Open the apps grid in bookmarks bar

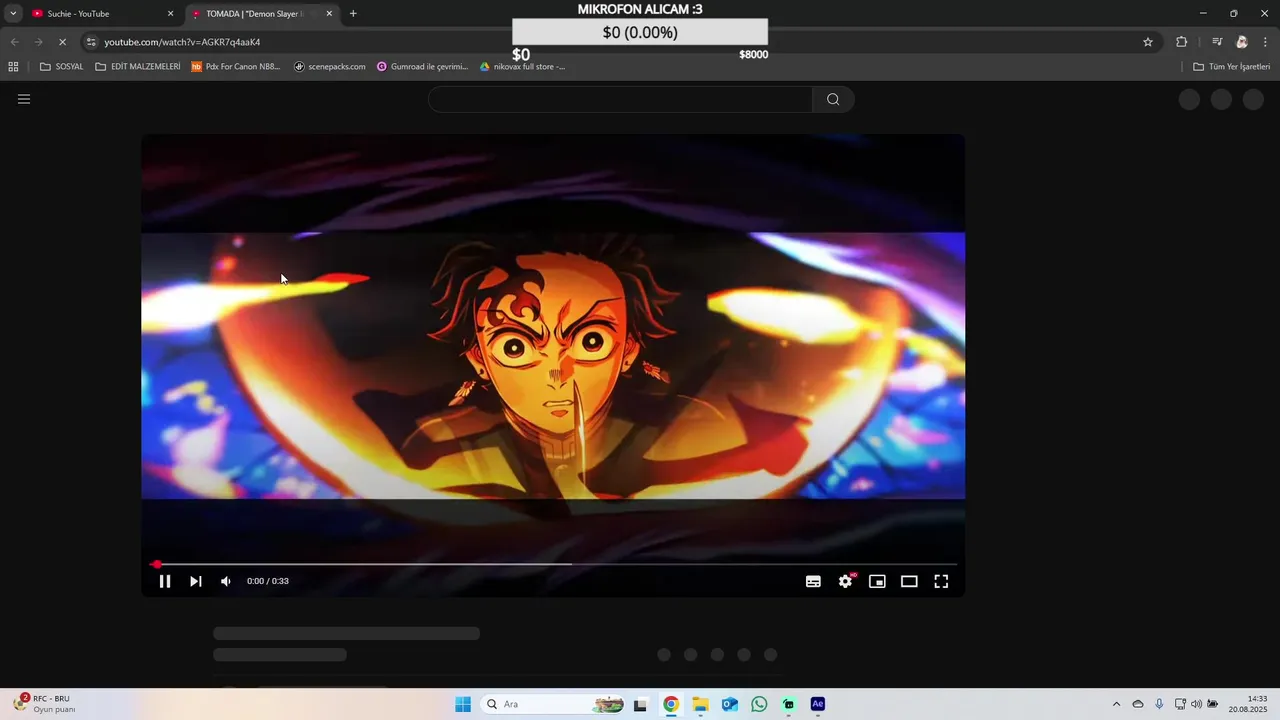point(13,67)
